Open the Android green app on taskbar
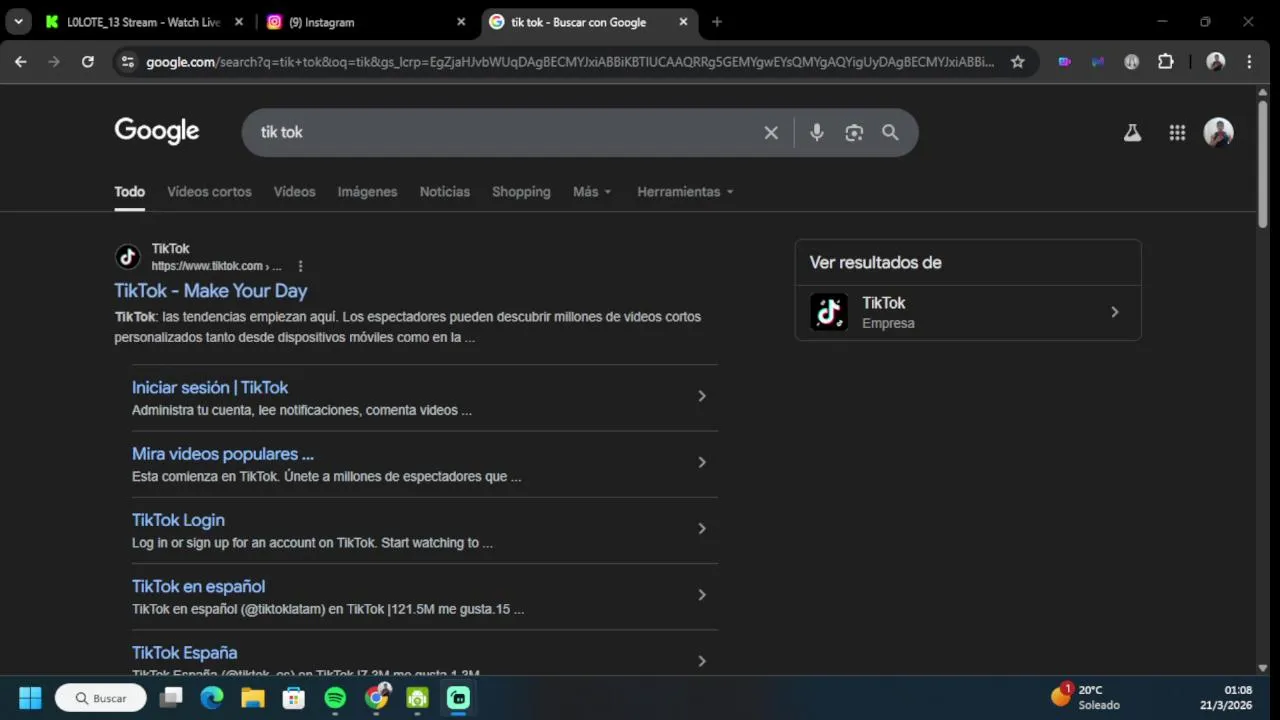The width and height of the screenshot is (1280, 720). 417,698
